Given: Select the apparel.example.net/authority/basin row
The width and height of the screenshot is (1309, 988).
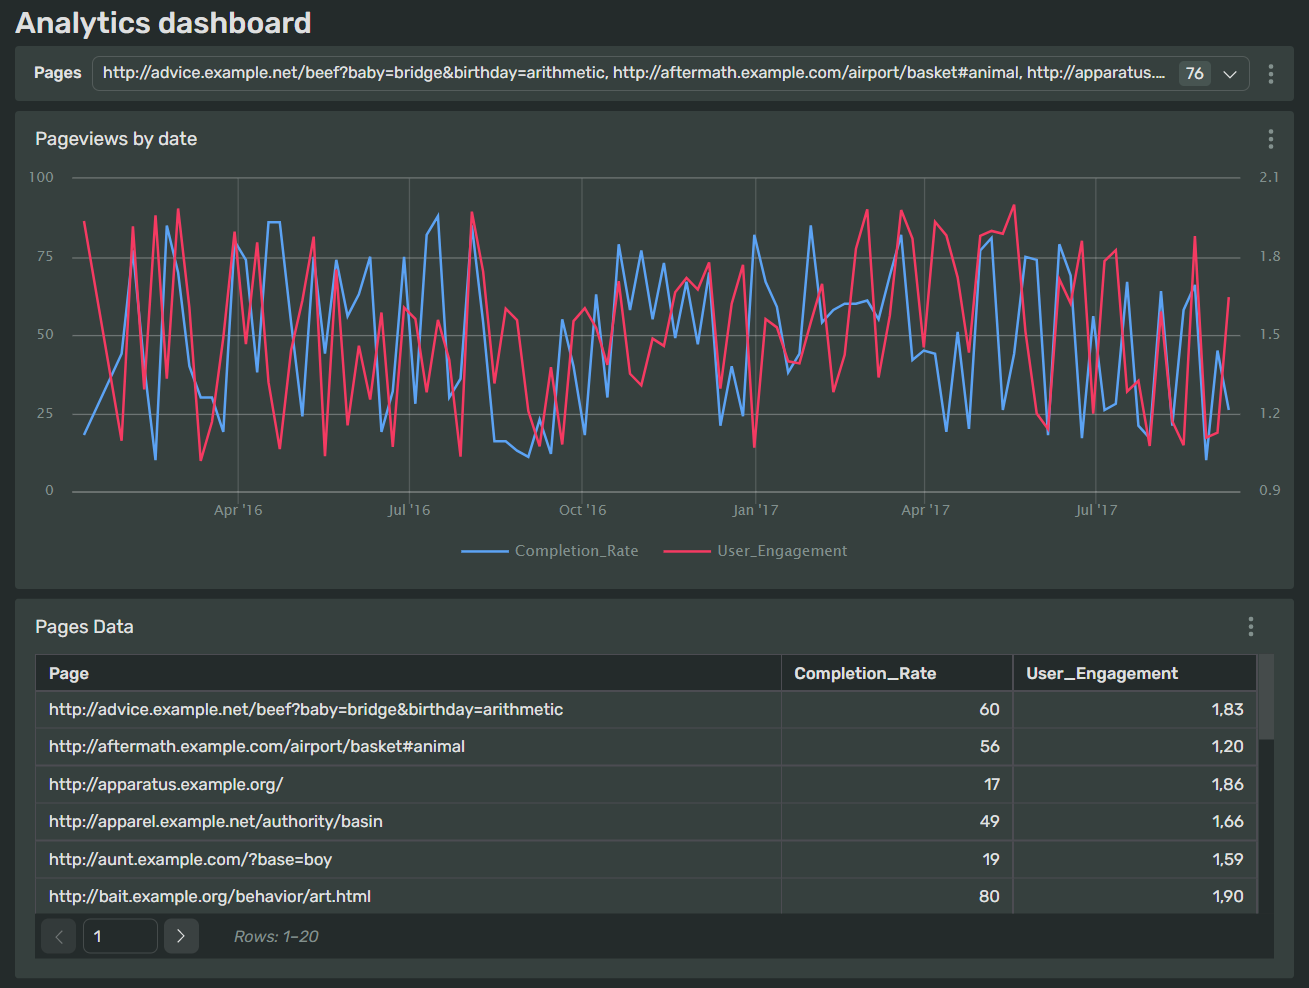Looking at the screenshot, I should [646, 822].
